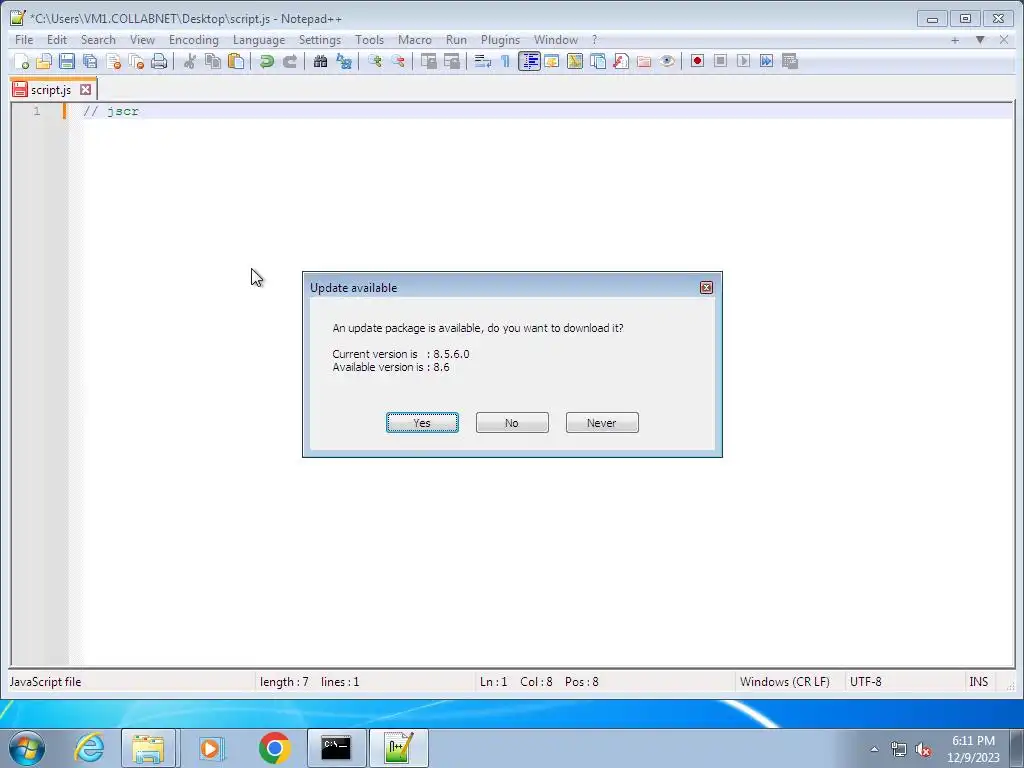
Task: Show hidden system tray icons arrow
Action: coord(874,749)
